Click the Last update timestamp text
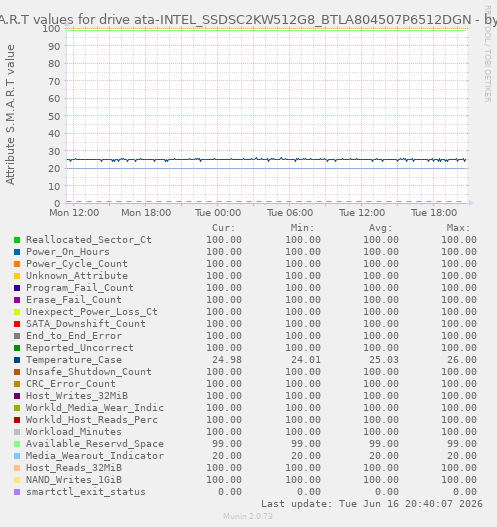The height and width of the screenshot is (527, 497). (372, 504)
